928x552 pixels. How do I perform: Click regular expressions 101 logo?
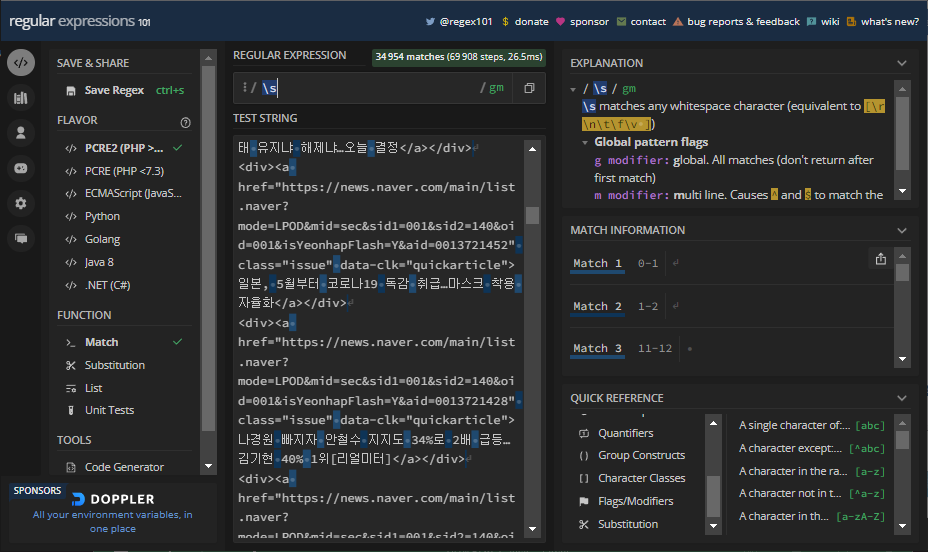80,21
